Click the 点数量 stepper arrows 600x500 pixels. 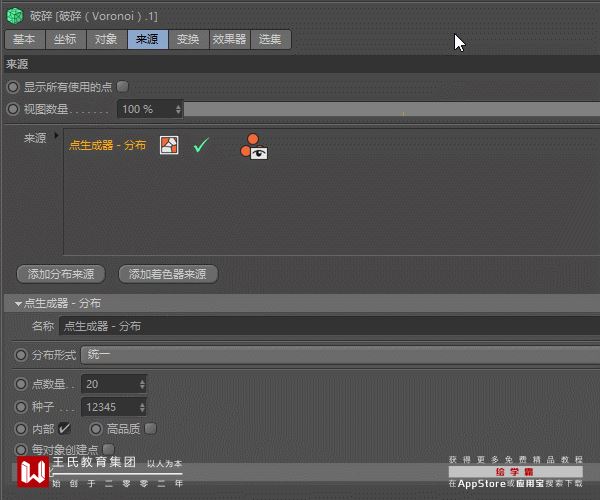pos(142,384)
